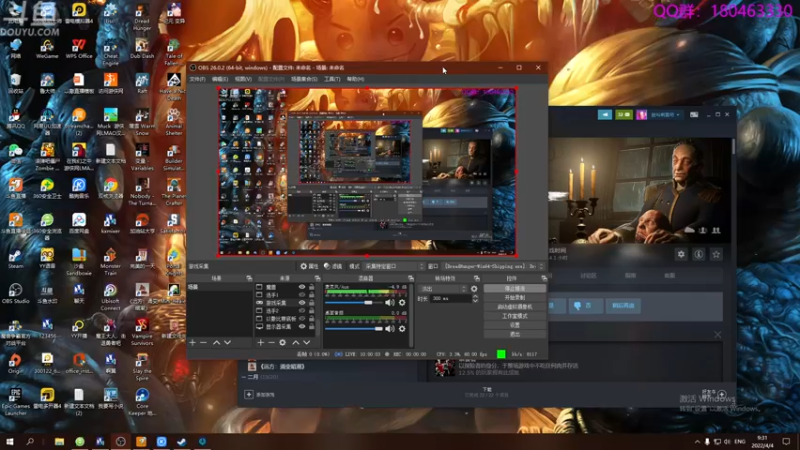Move source down in Sources list
The height and width of the screenshot is (450, 800).
(x=307, y=343)
